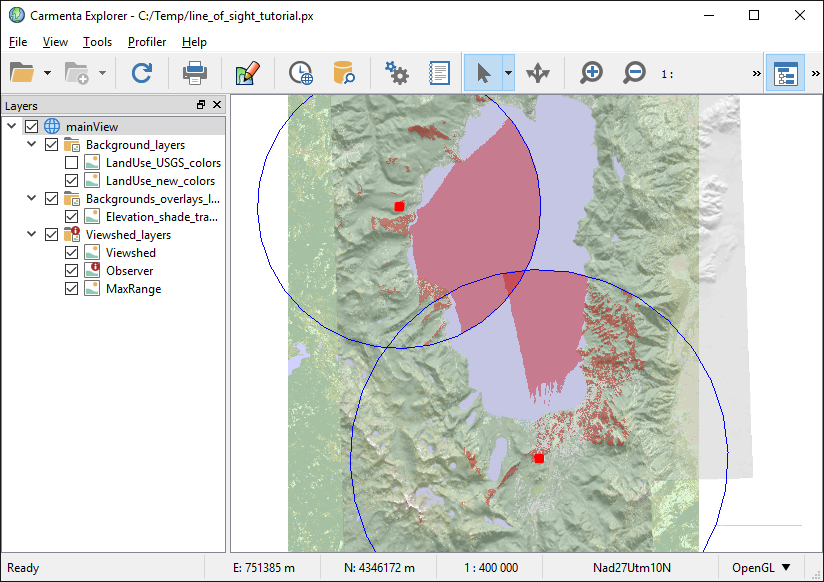This screenshot has height=582, width=824.
Task: Open the gears settings icon
Action: click(x=397, y=73)
